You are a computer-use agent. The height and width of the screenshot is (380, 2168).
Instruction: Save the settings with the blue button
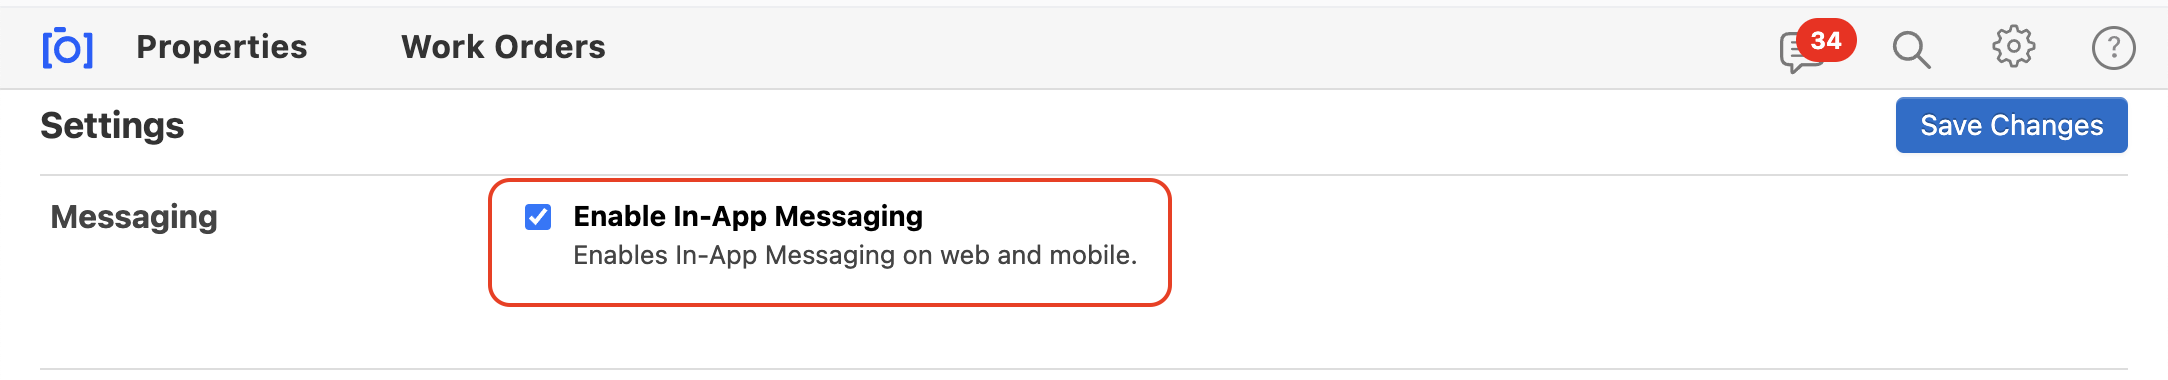click(2011, 125)
